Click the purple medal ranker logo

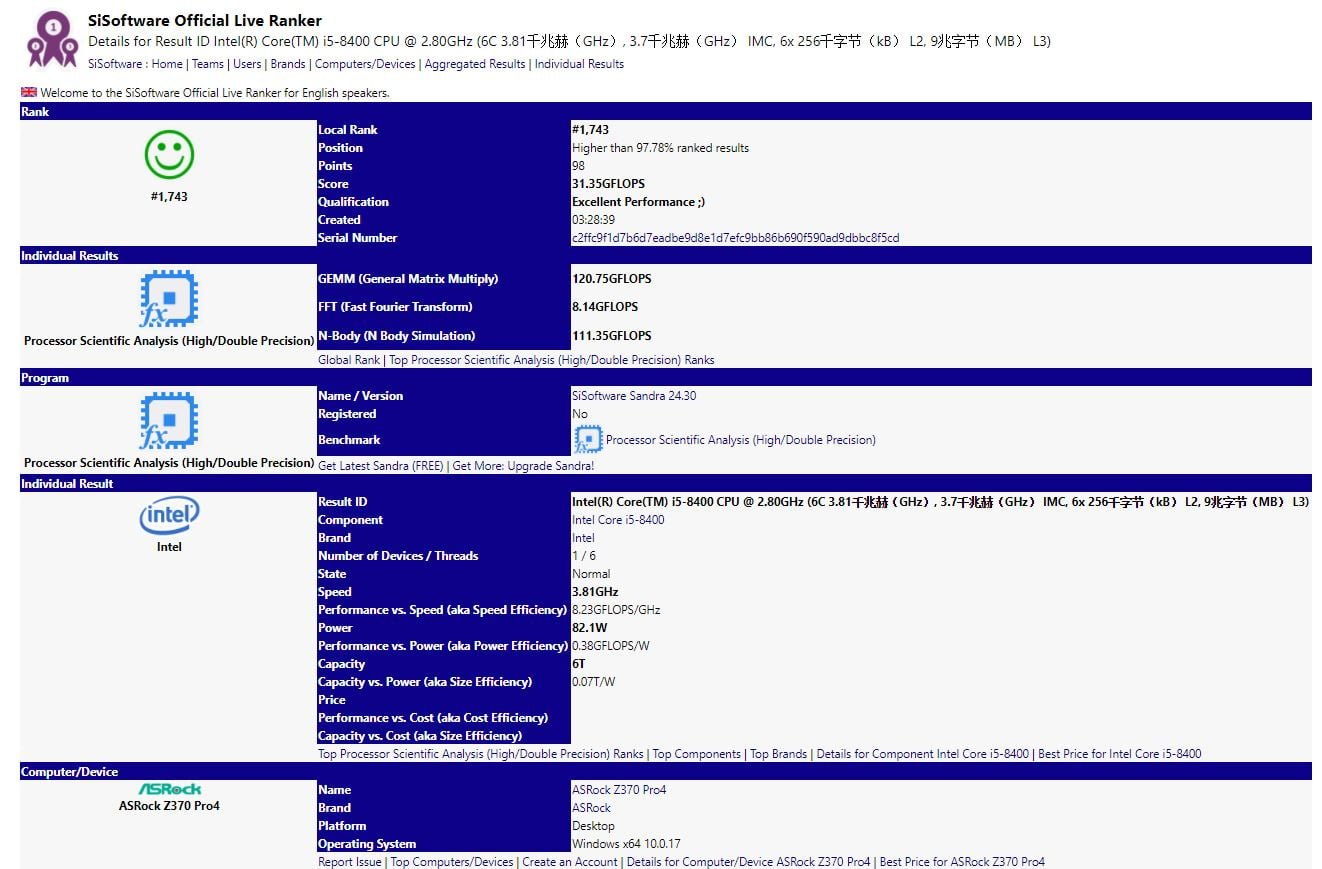pos(53,39)
